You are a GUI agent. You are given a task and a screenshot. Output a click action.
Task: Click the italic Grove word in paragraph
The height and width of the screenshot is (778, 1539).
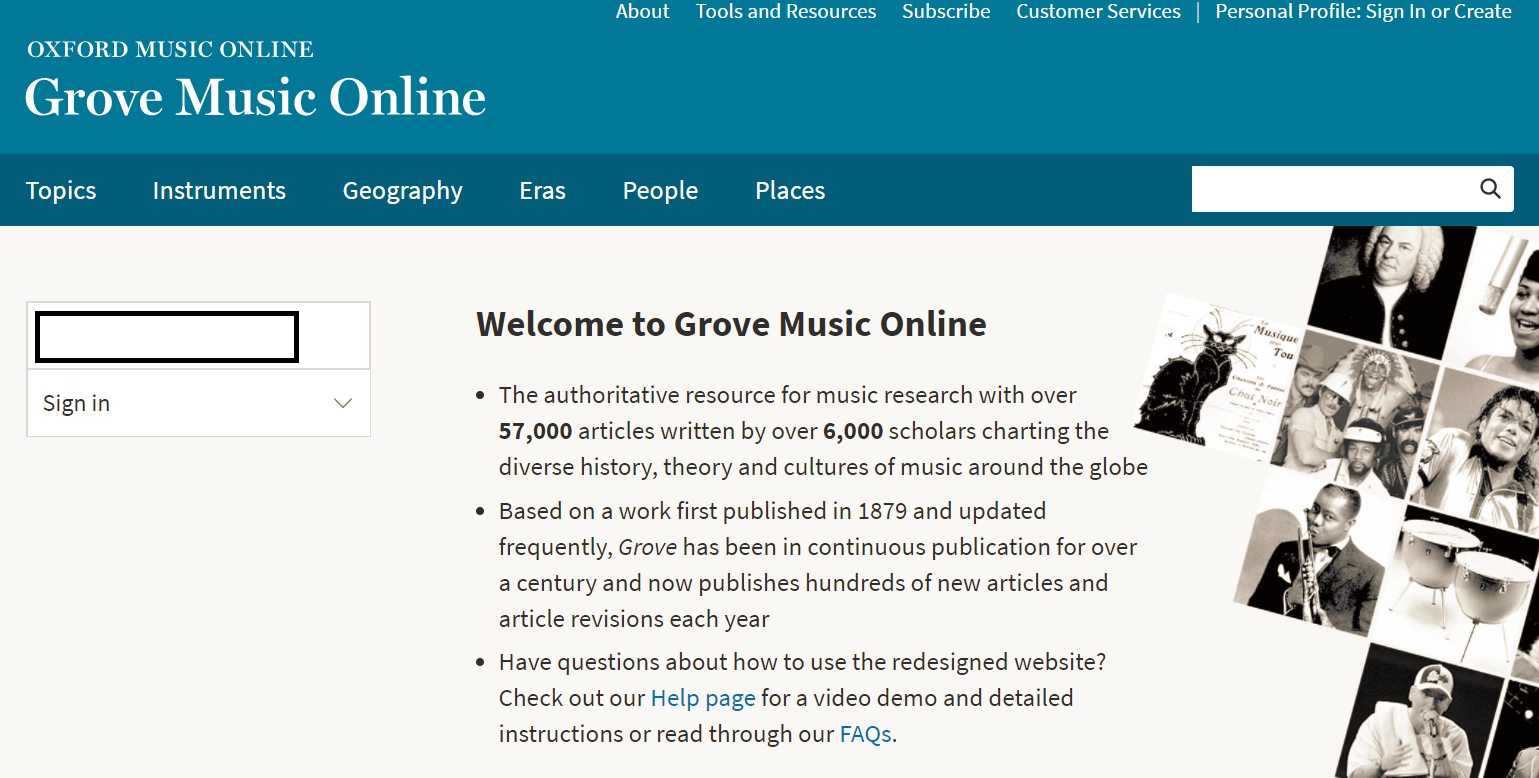tap(648, 547)
